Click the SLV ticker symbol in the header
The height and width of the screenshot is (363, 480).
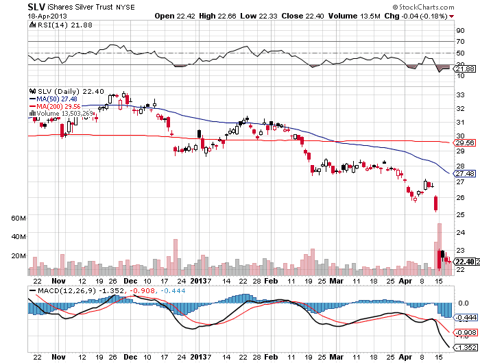click(36, 7)
